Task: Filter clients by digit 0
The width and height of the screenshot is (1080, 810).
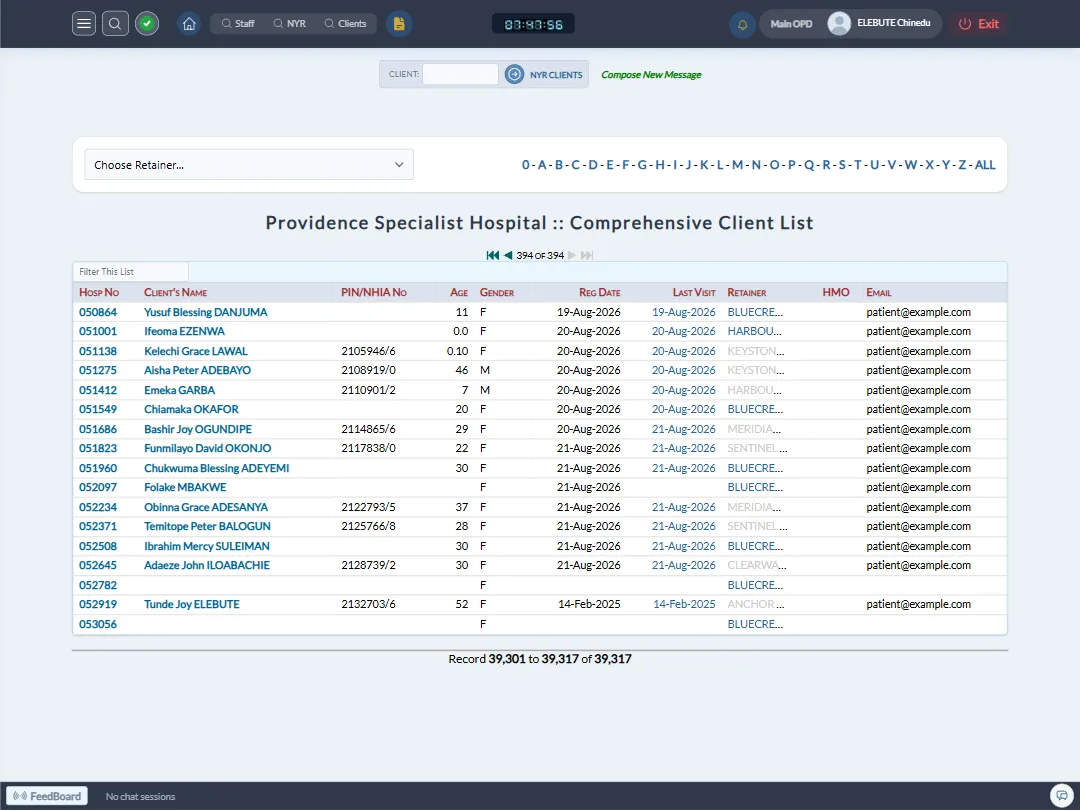Action: pyautogui.click(x=526, y=165)
